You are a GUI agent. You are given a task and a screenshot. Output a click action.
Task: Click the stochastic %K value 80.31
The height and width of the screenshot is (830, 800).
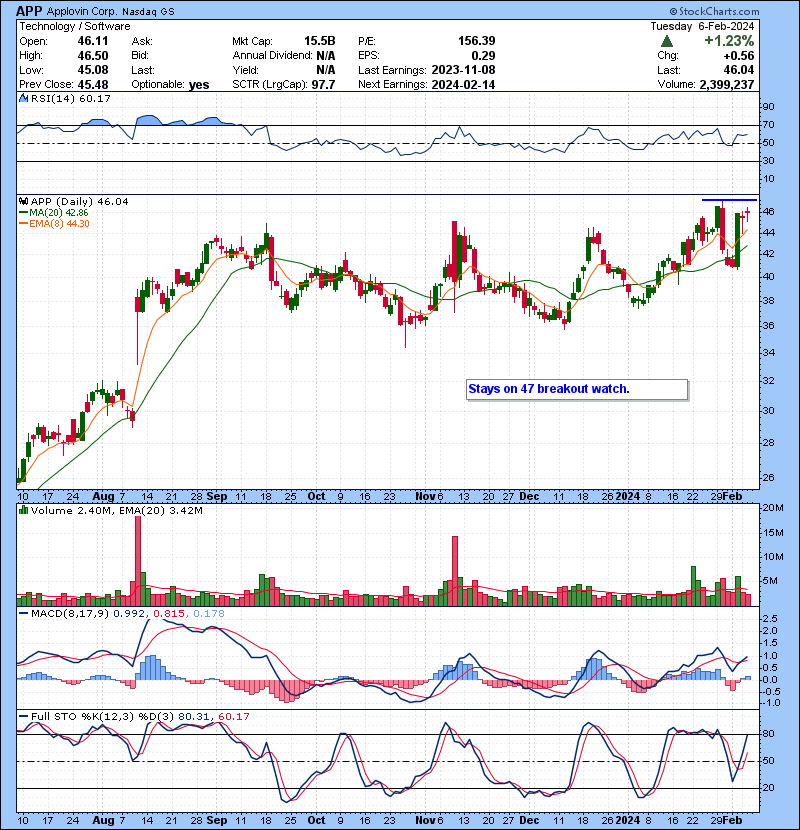pos(194,716)
